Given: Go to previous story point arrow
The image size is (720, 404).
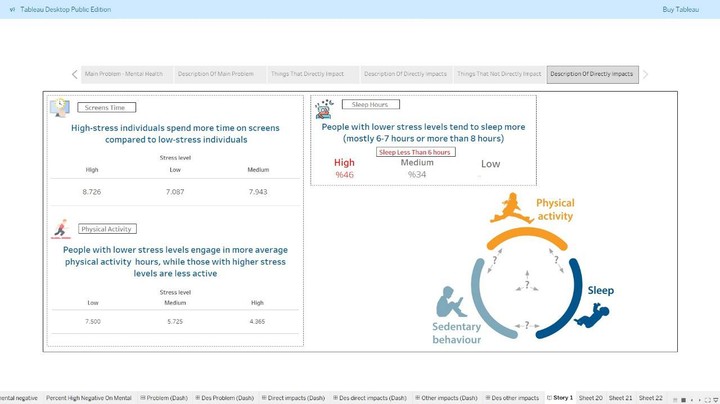Looking at the screenshot, I should (x=74, y=74).
